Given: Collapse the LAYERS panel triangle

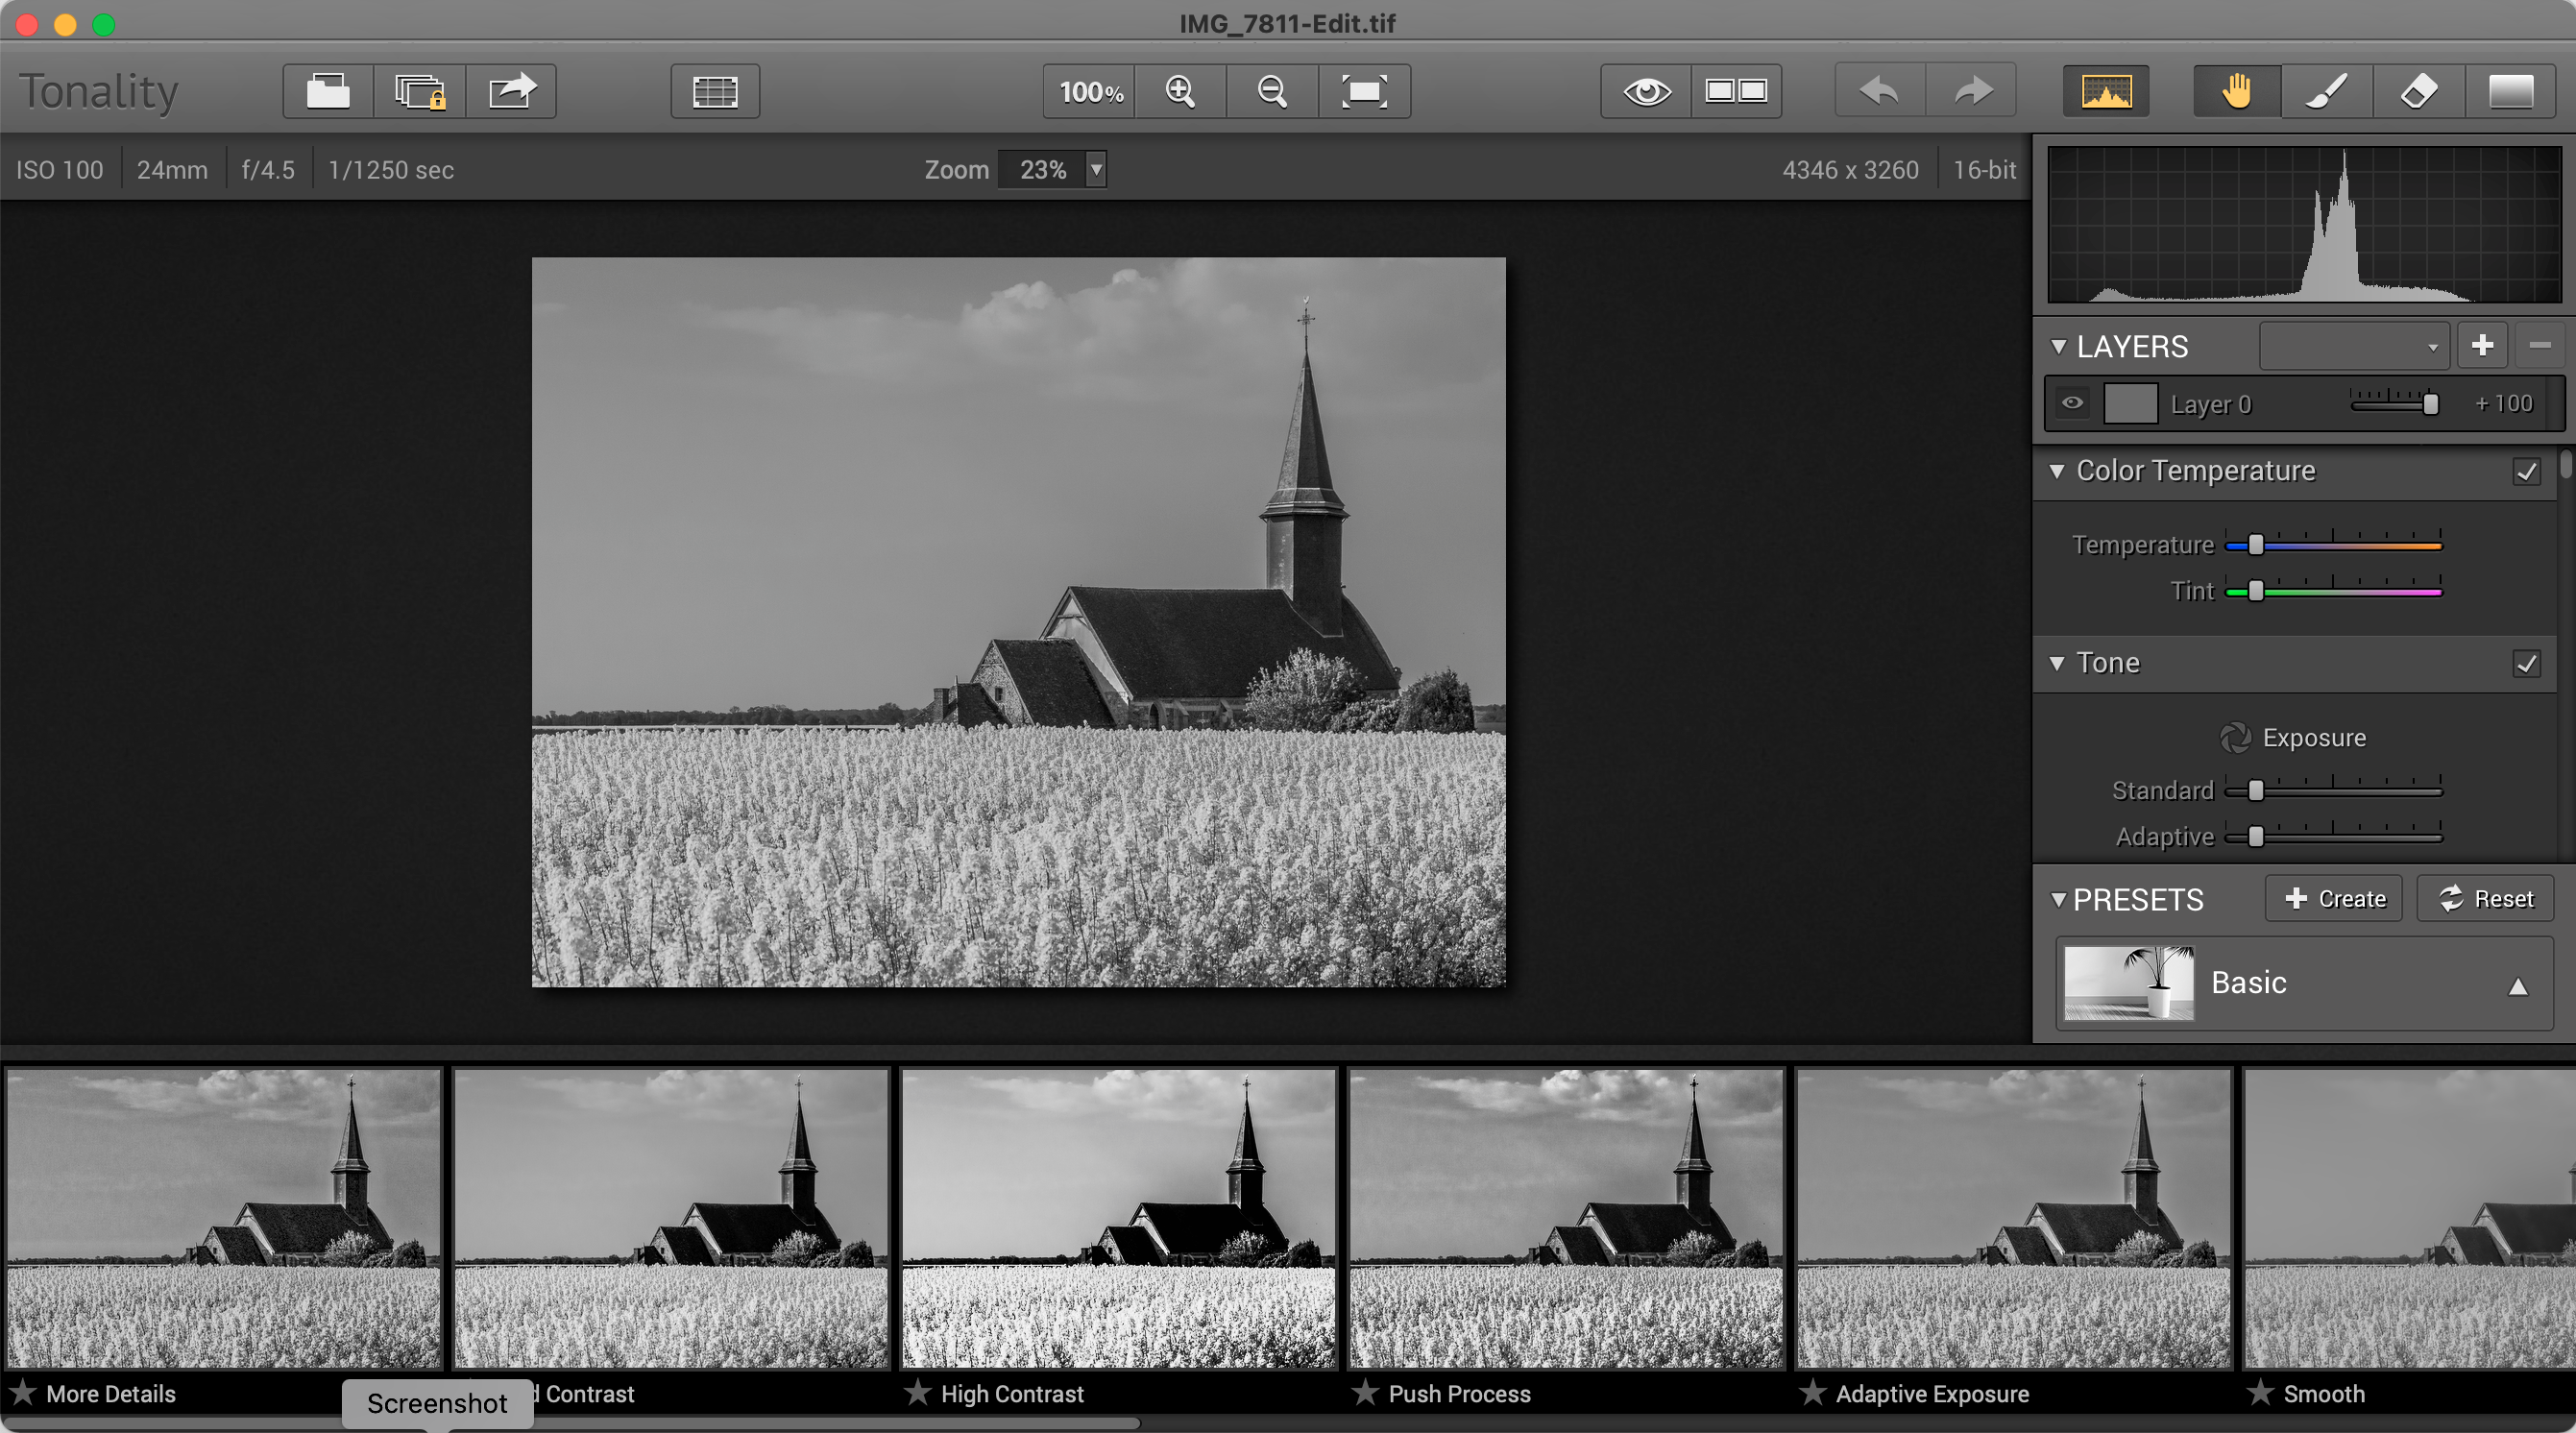Looking at the screenshot, I should pos(2058,346).
